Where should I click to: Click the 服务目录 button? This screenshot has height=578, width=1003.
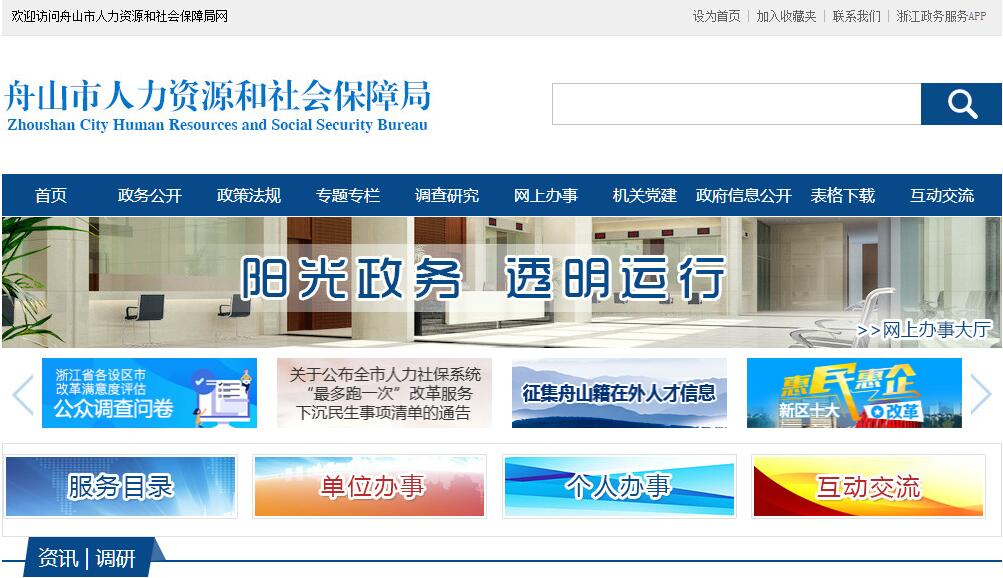tap(121, 486)
